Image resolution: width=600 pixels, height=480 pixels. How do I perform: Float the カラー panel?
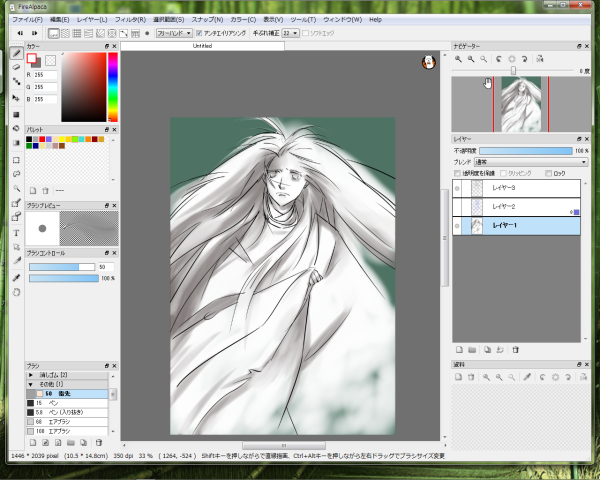click(x=107, y=46)
